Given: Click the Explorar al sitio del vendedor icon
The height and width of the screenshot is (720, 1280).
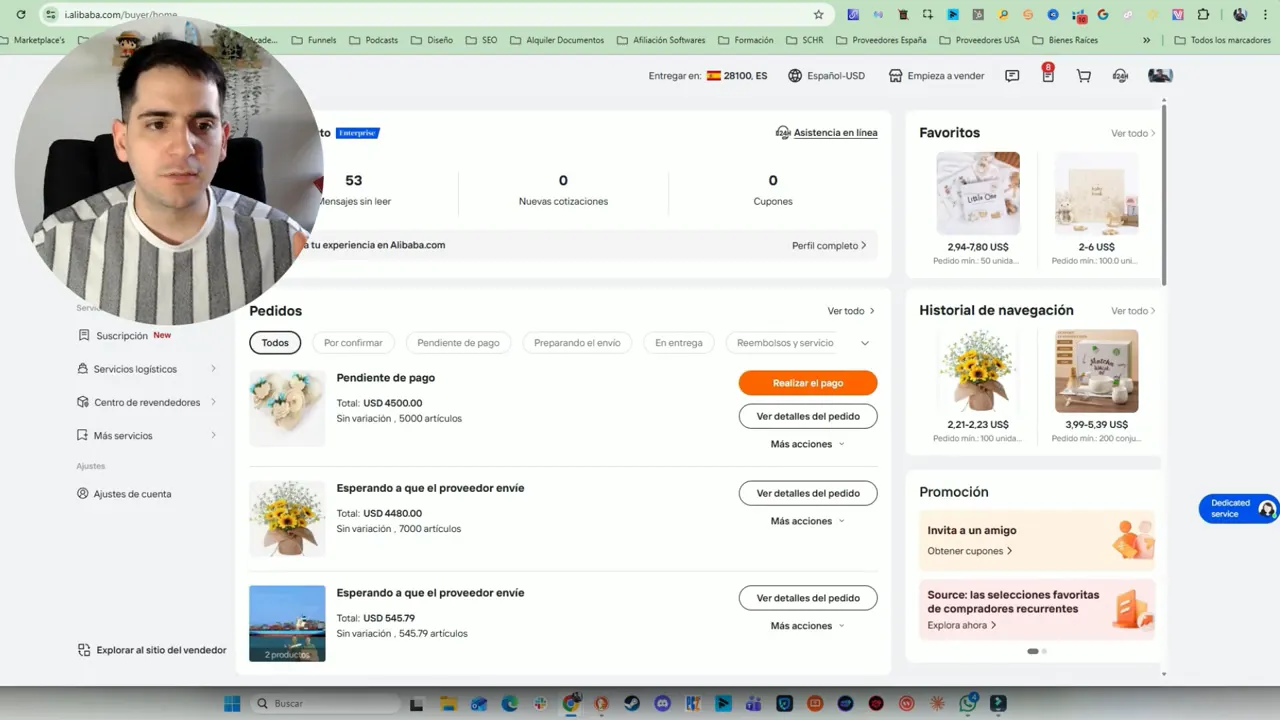Looking at the screenshot, I should click(84, 650).
